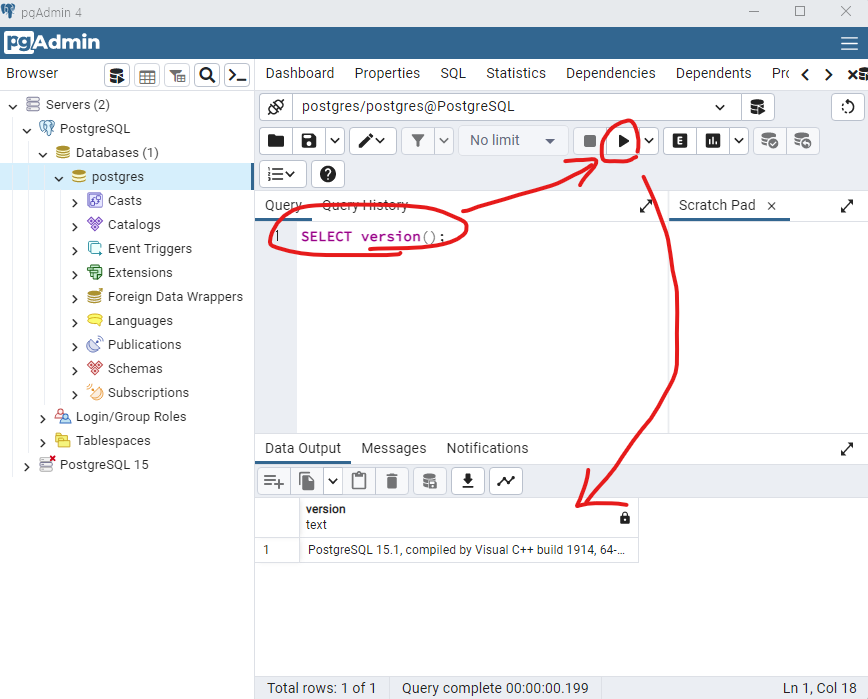Open the execute options dropdown arrow
Screen dimensions: 868x699
(x=649, y=141)
